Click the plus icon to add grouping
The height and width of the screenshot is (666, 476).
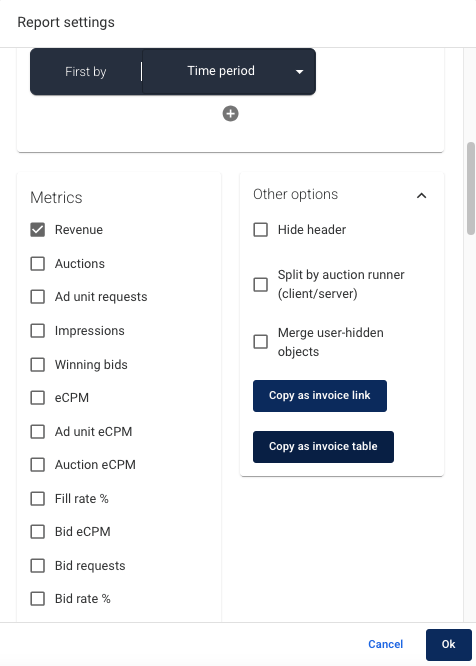(231, 114)
